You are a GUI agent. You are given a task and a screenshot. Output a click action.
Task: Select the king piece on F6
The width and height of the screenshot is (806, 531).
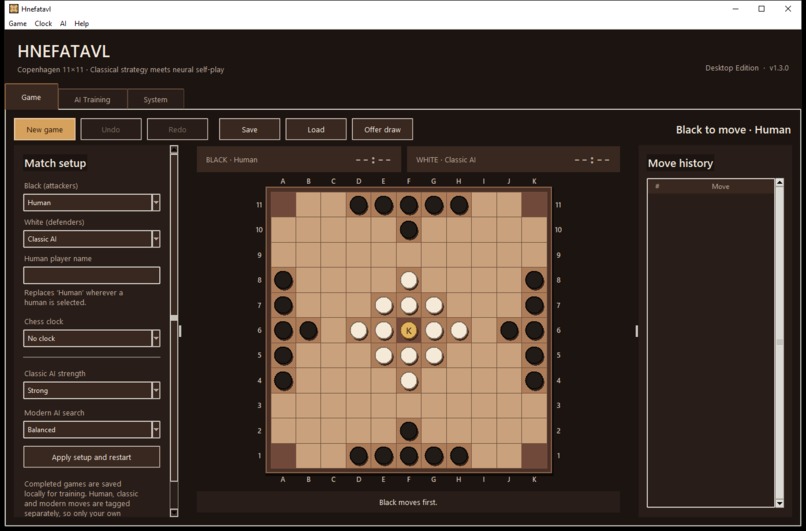(409, 331)
